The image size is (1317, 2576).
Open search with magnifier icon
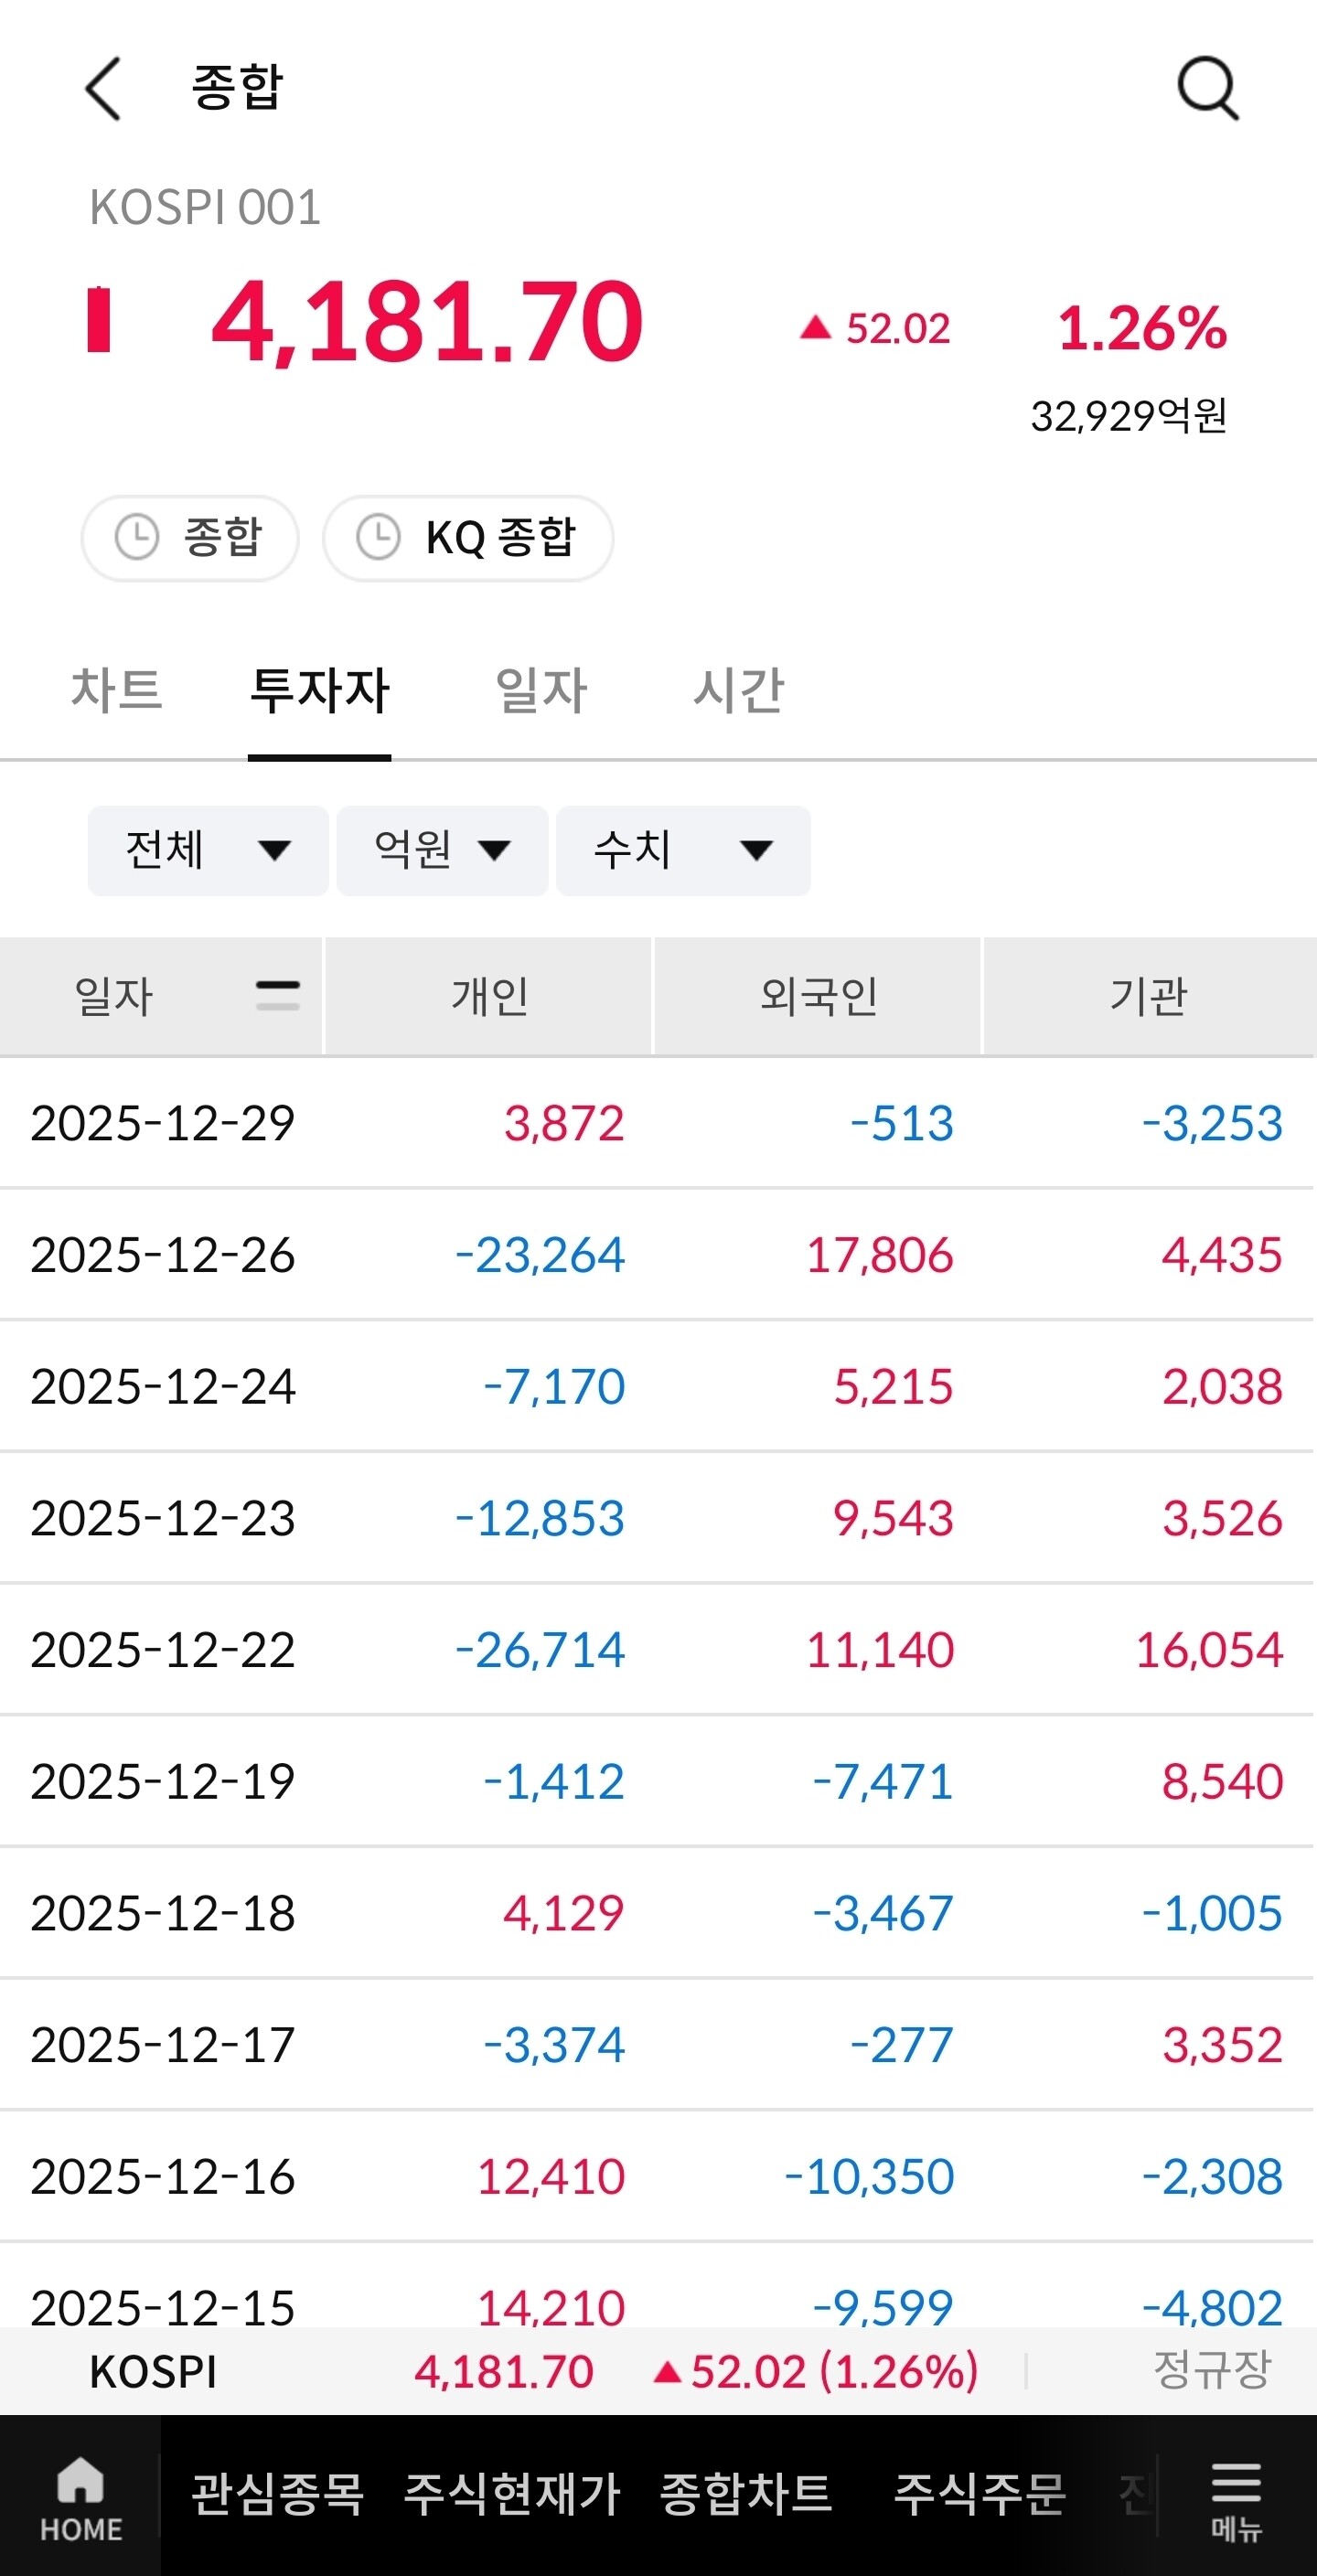(x=1207, y=89)
